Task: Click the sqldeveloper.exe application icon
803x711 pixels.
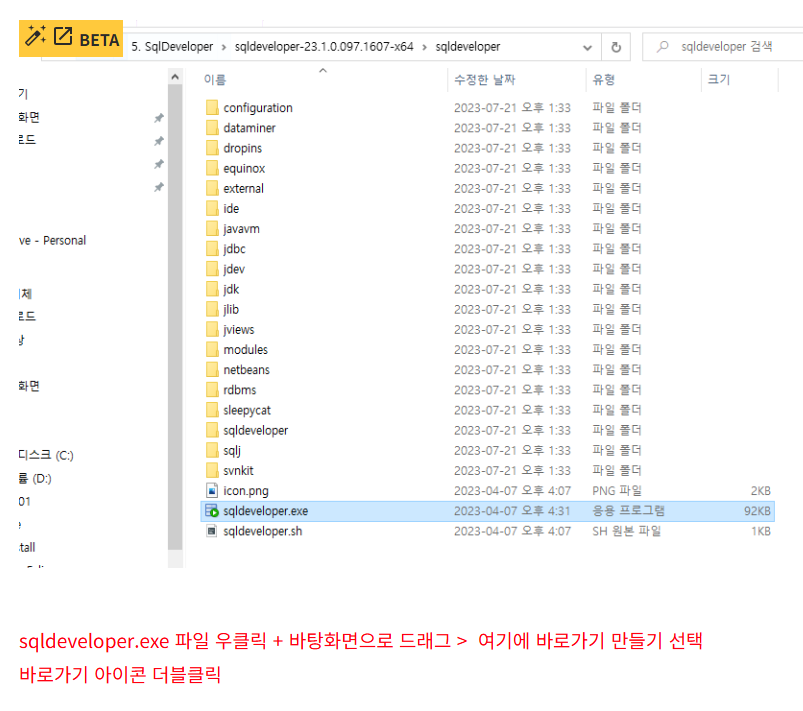Action: point(212,511)
